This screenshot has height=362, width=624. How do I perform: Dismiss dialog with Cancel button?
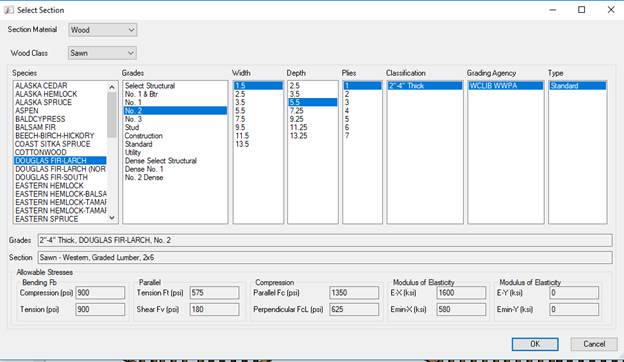[x=594, y=344]
